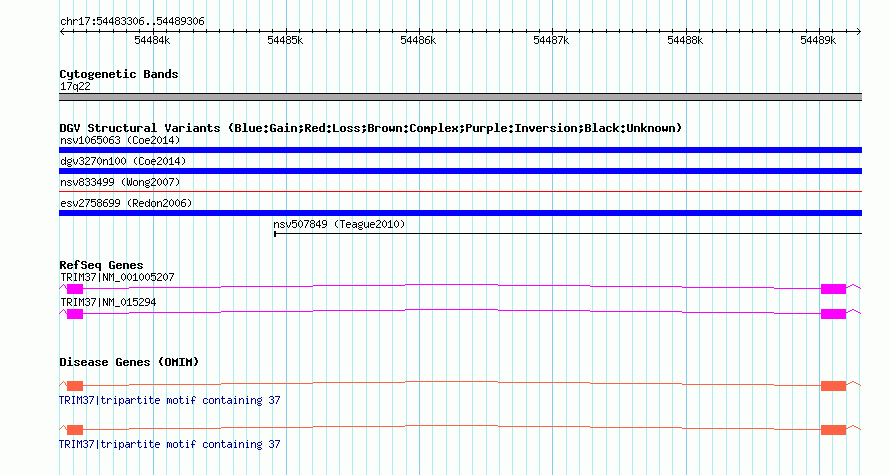Click left orange exon of first OMIM gene

point(75,386)
